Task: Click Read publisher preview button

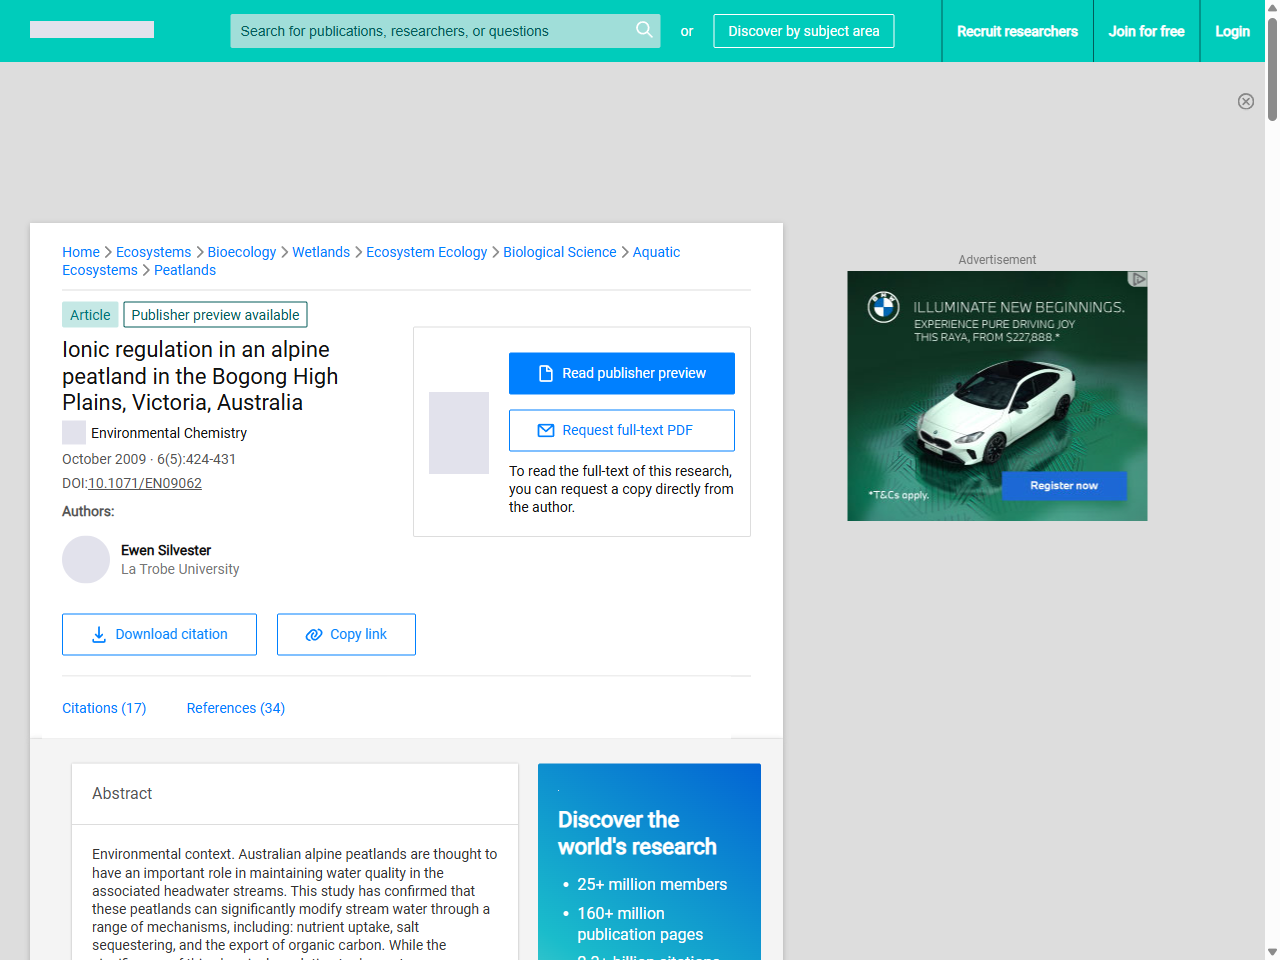Action: pos(621,373)
